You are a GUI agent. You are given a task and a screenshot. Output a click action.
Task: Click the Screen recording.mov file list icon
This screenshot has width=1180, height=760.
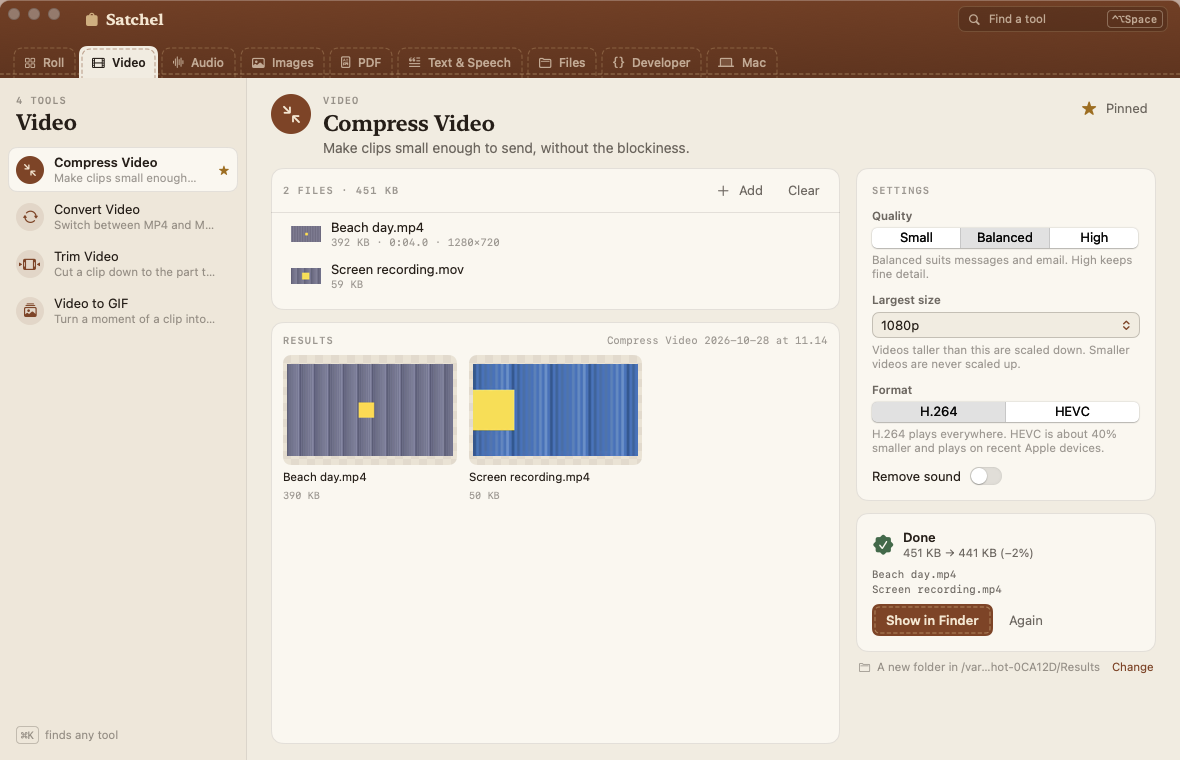coord(306,276)
